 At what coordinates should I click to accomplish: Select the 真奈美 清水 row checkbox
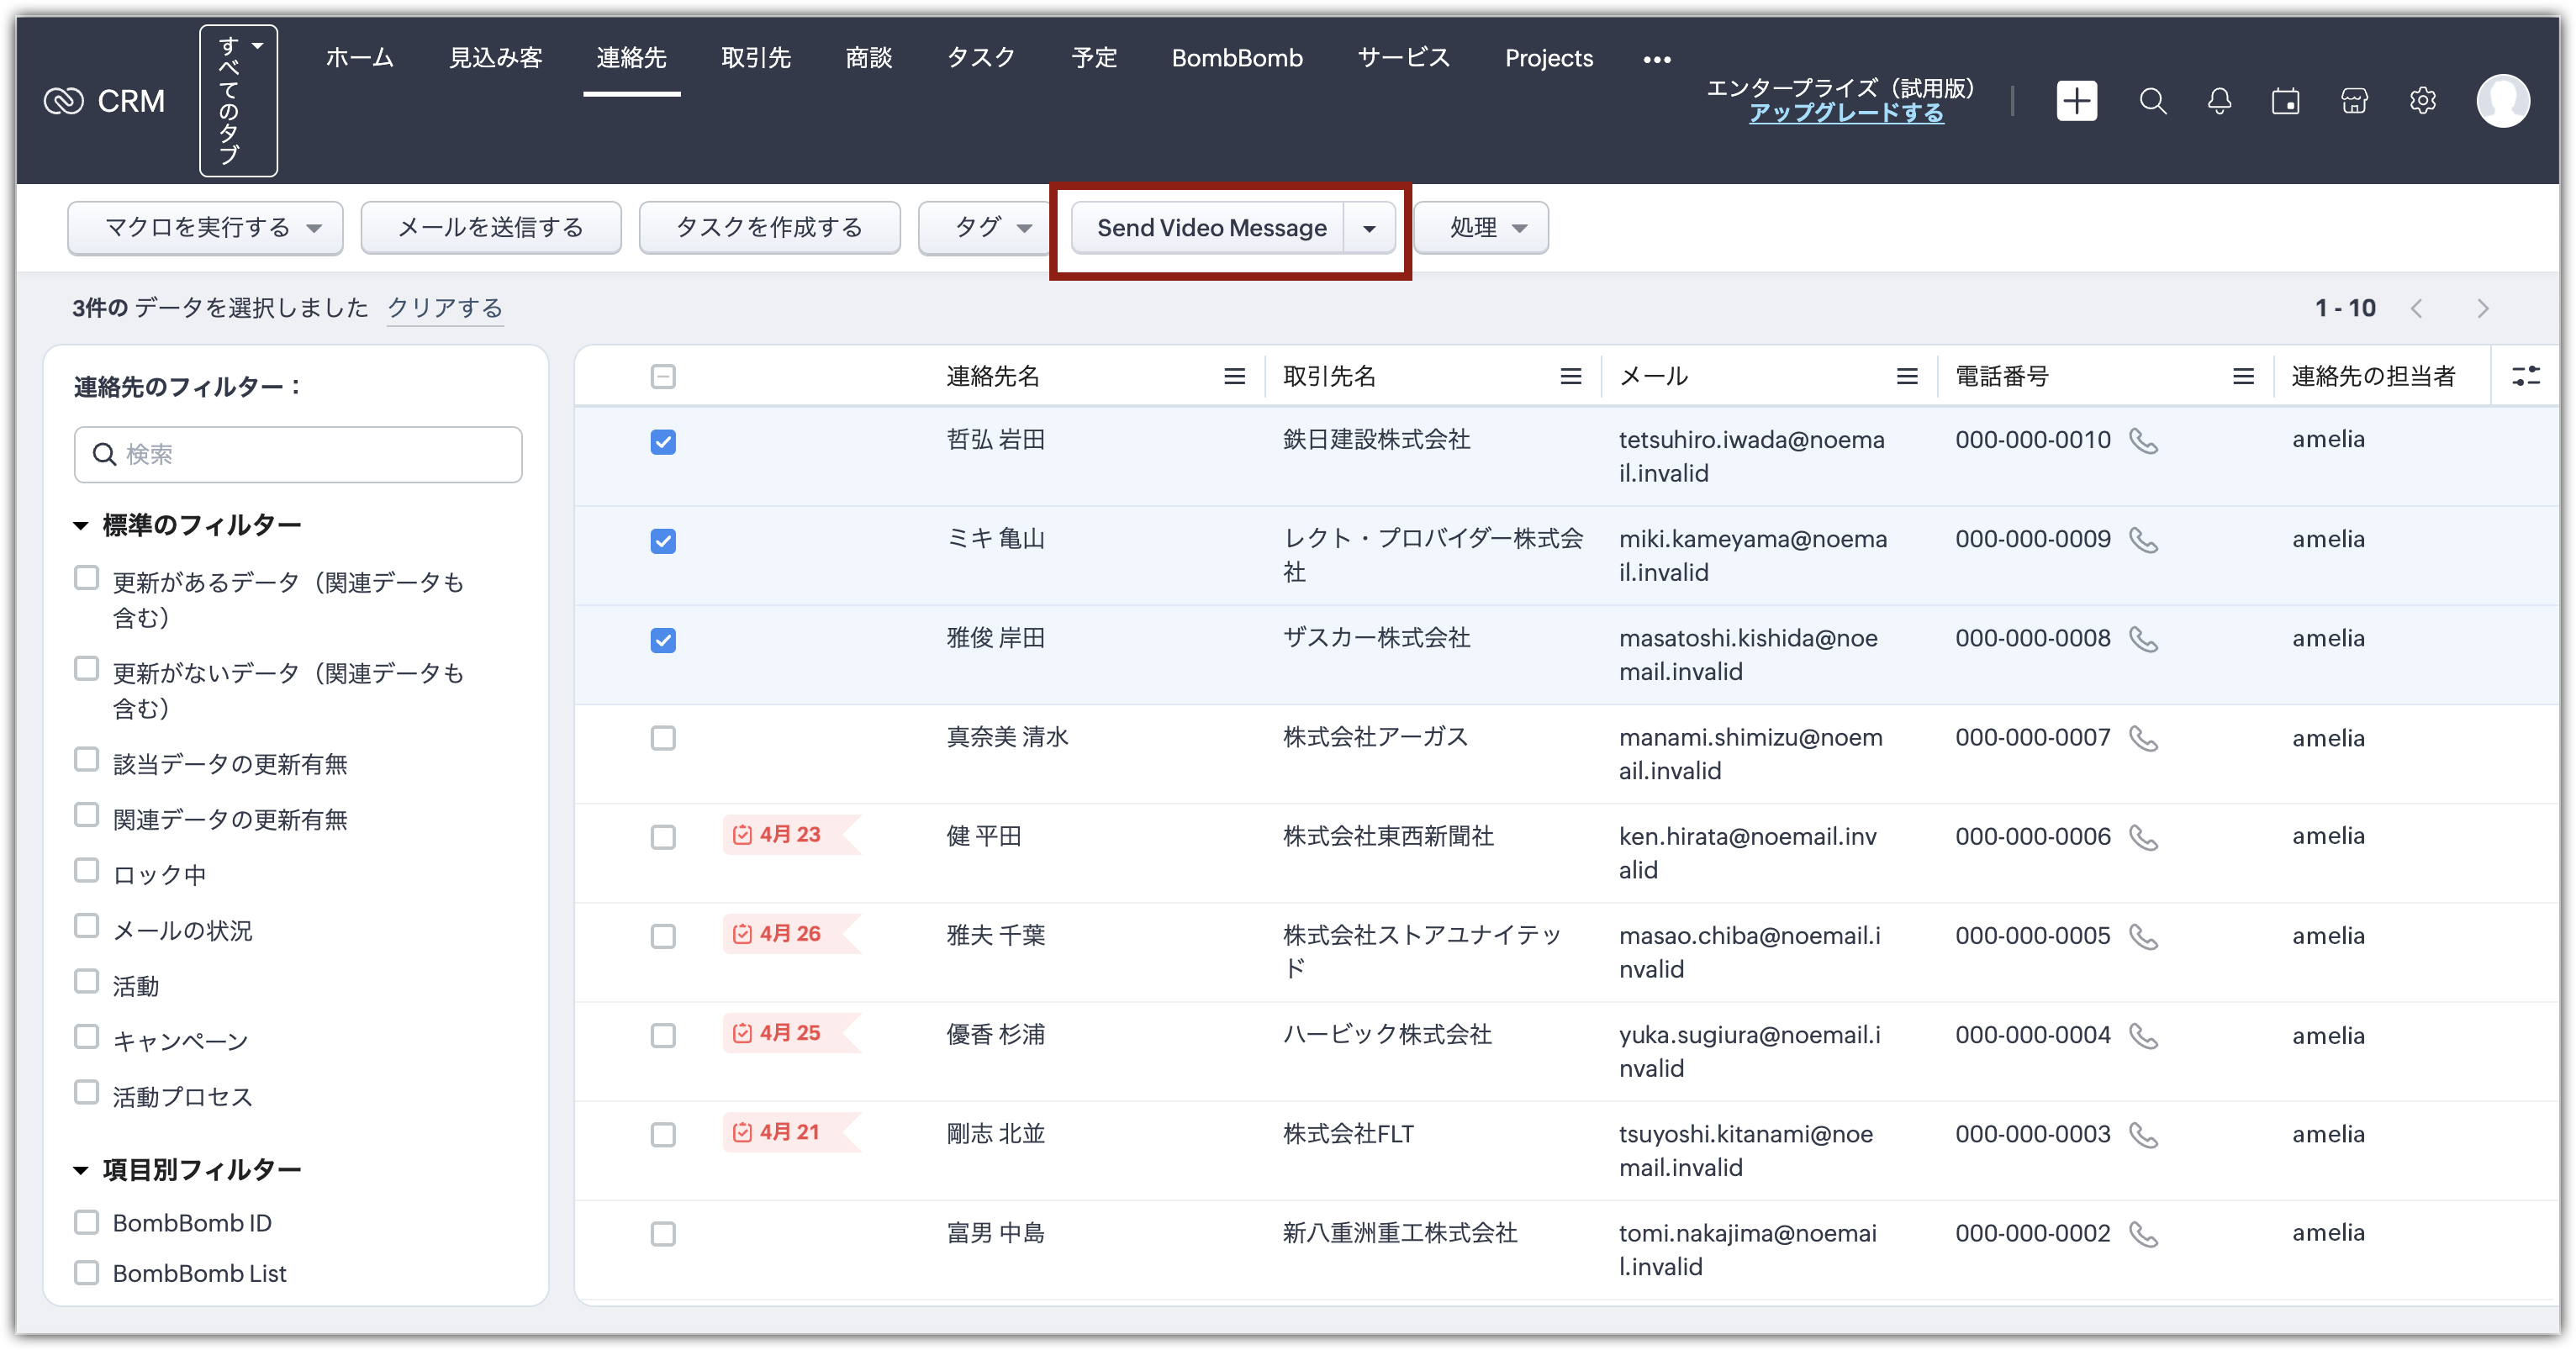(x=663, y=739)
